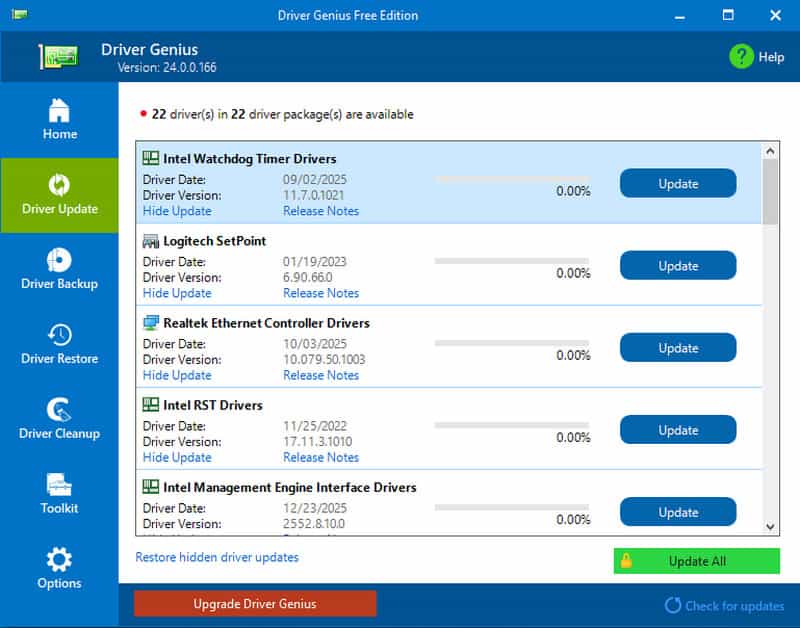The image size is (800, 628).
Task: Click the scroll down arrow in driver list
Action: pyautogui.click(x=770, y=526)
